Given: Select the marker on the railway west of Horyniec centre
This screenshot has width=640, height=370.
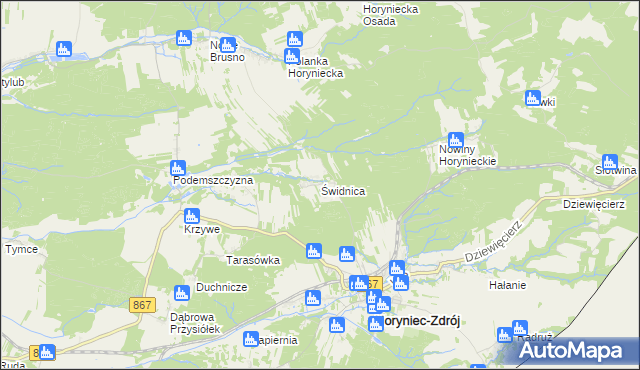Looking at the screenshot, I should click(x=313, y=298).
